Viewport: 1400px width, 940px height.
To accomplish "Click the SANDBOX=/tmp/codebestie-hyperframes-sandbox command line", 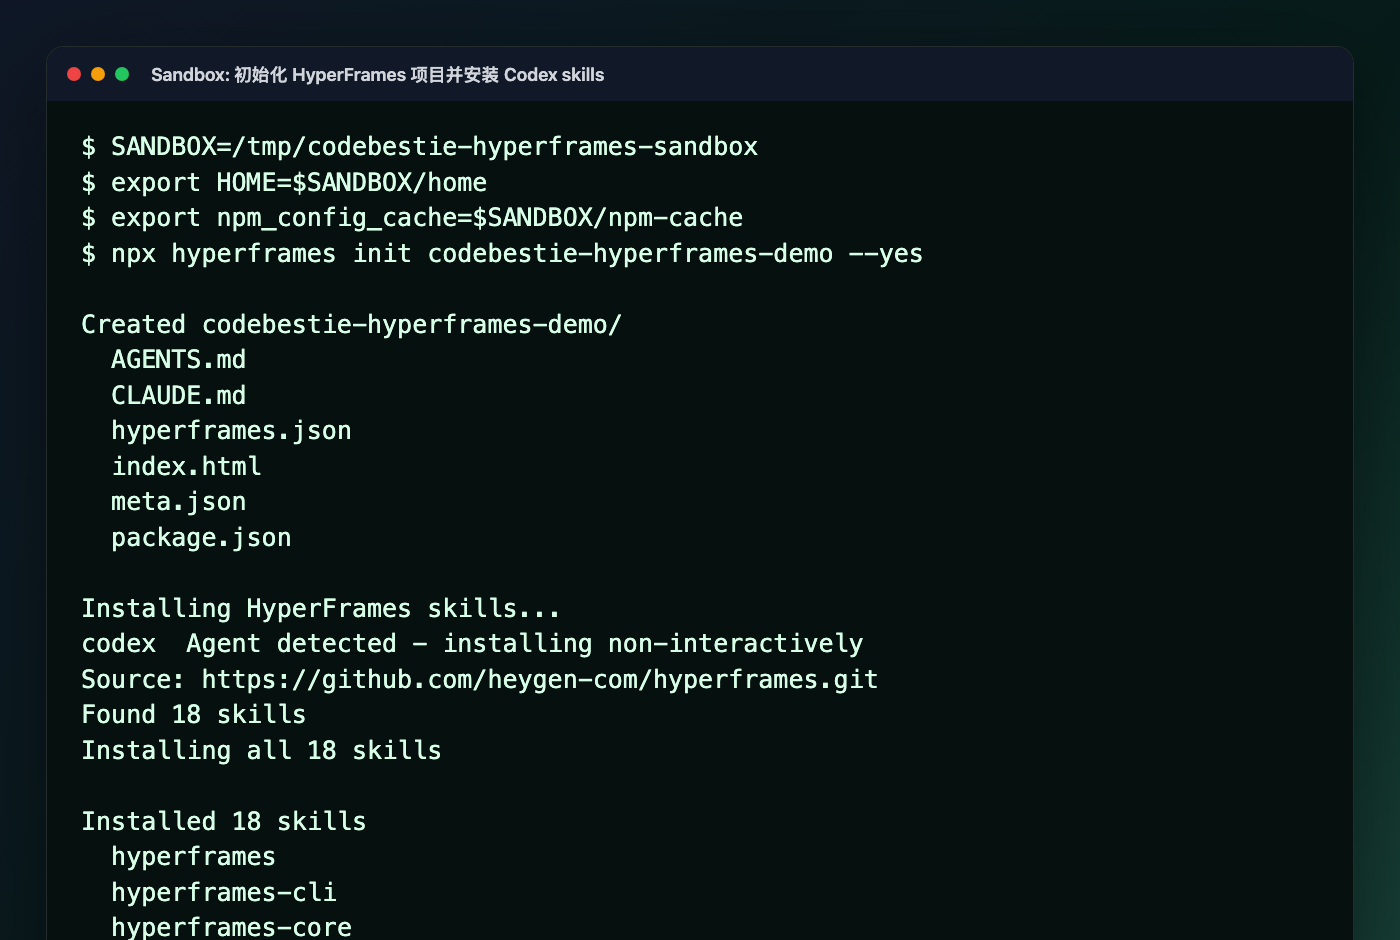I will (420, 147).
